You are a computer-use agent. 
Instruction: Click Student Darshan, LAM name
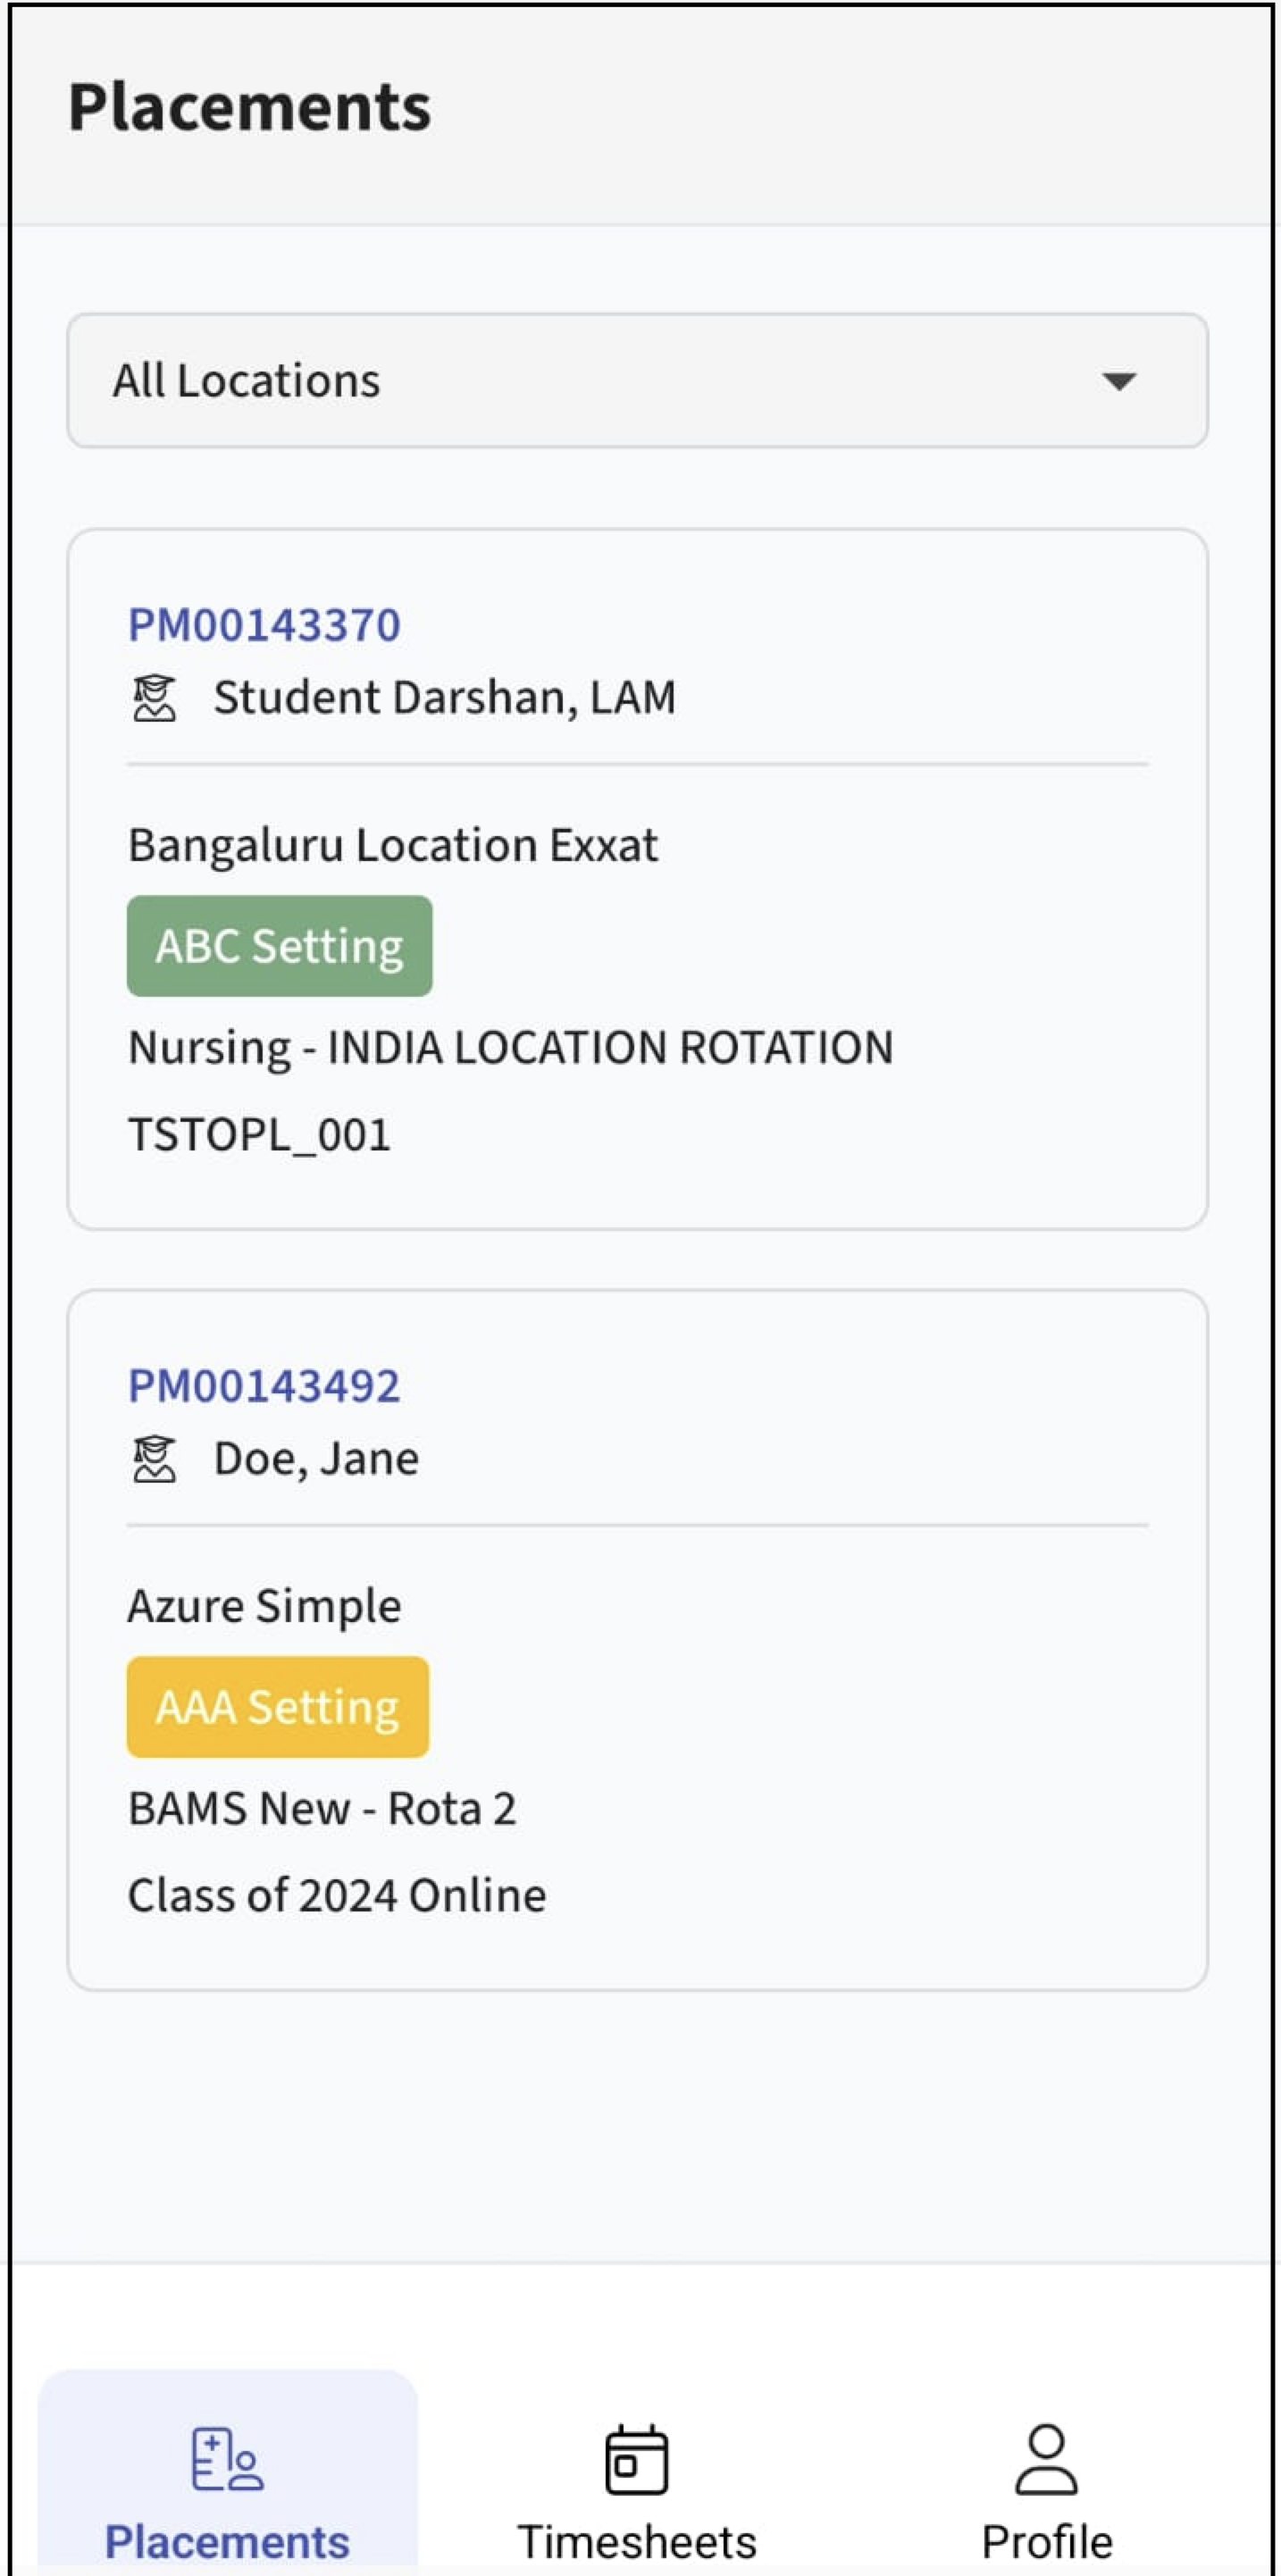pyautogui.click(x=444, y=698)
